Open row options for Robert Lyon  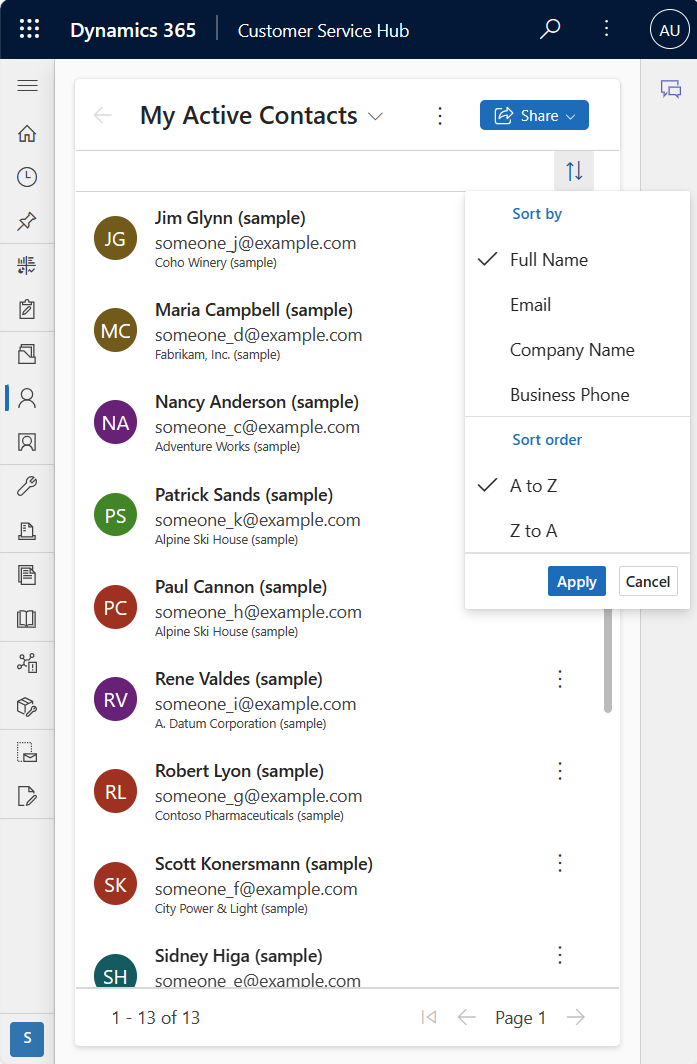click(560, 771)
